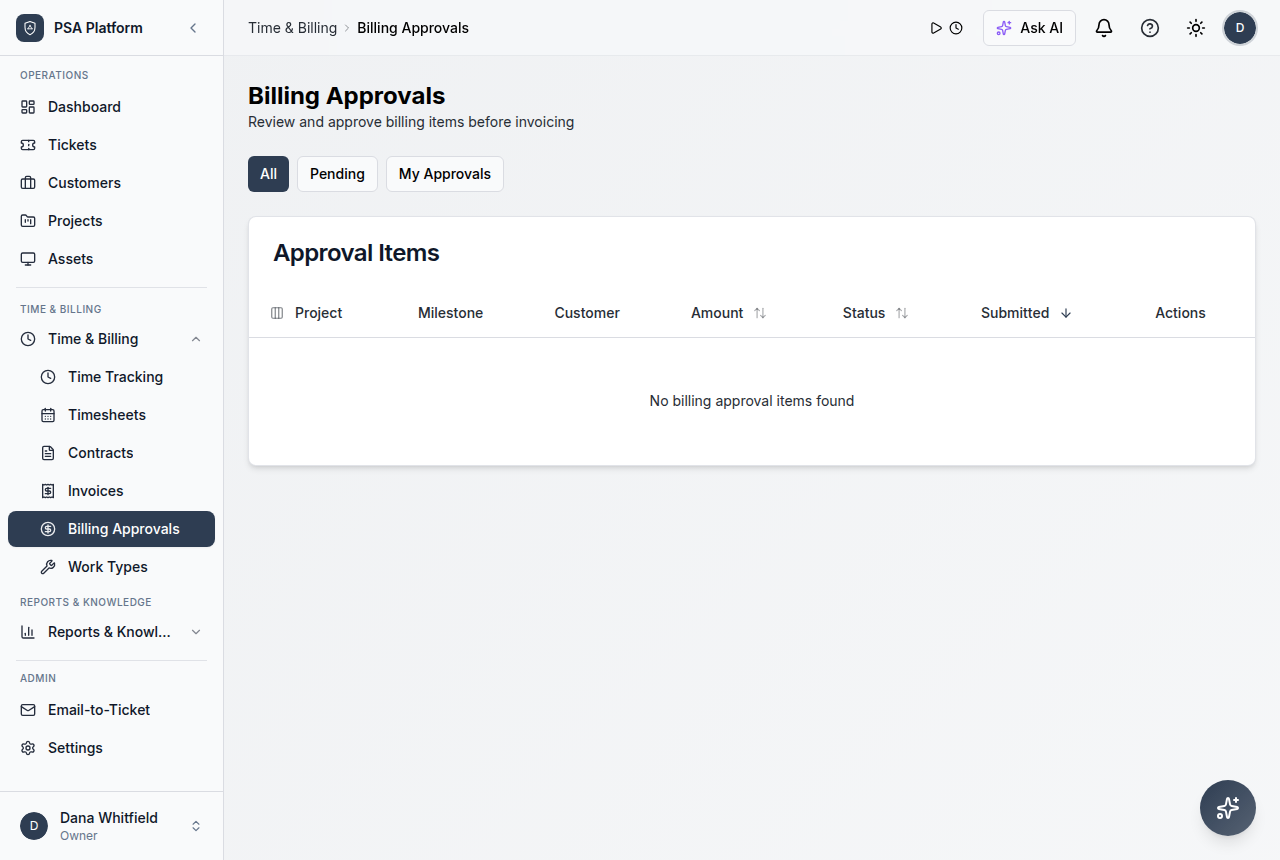
Task: Click the Projects folder icon
Action: click(x=28, y=221)
